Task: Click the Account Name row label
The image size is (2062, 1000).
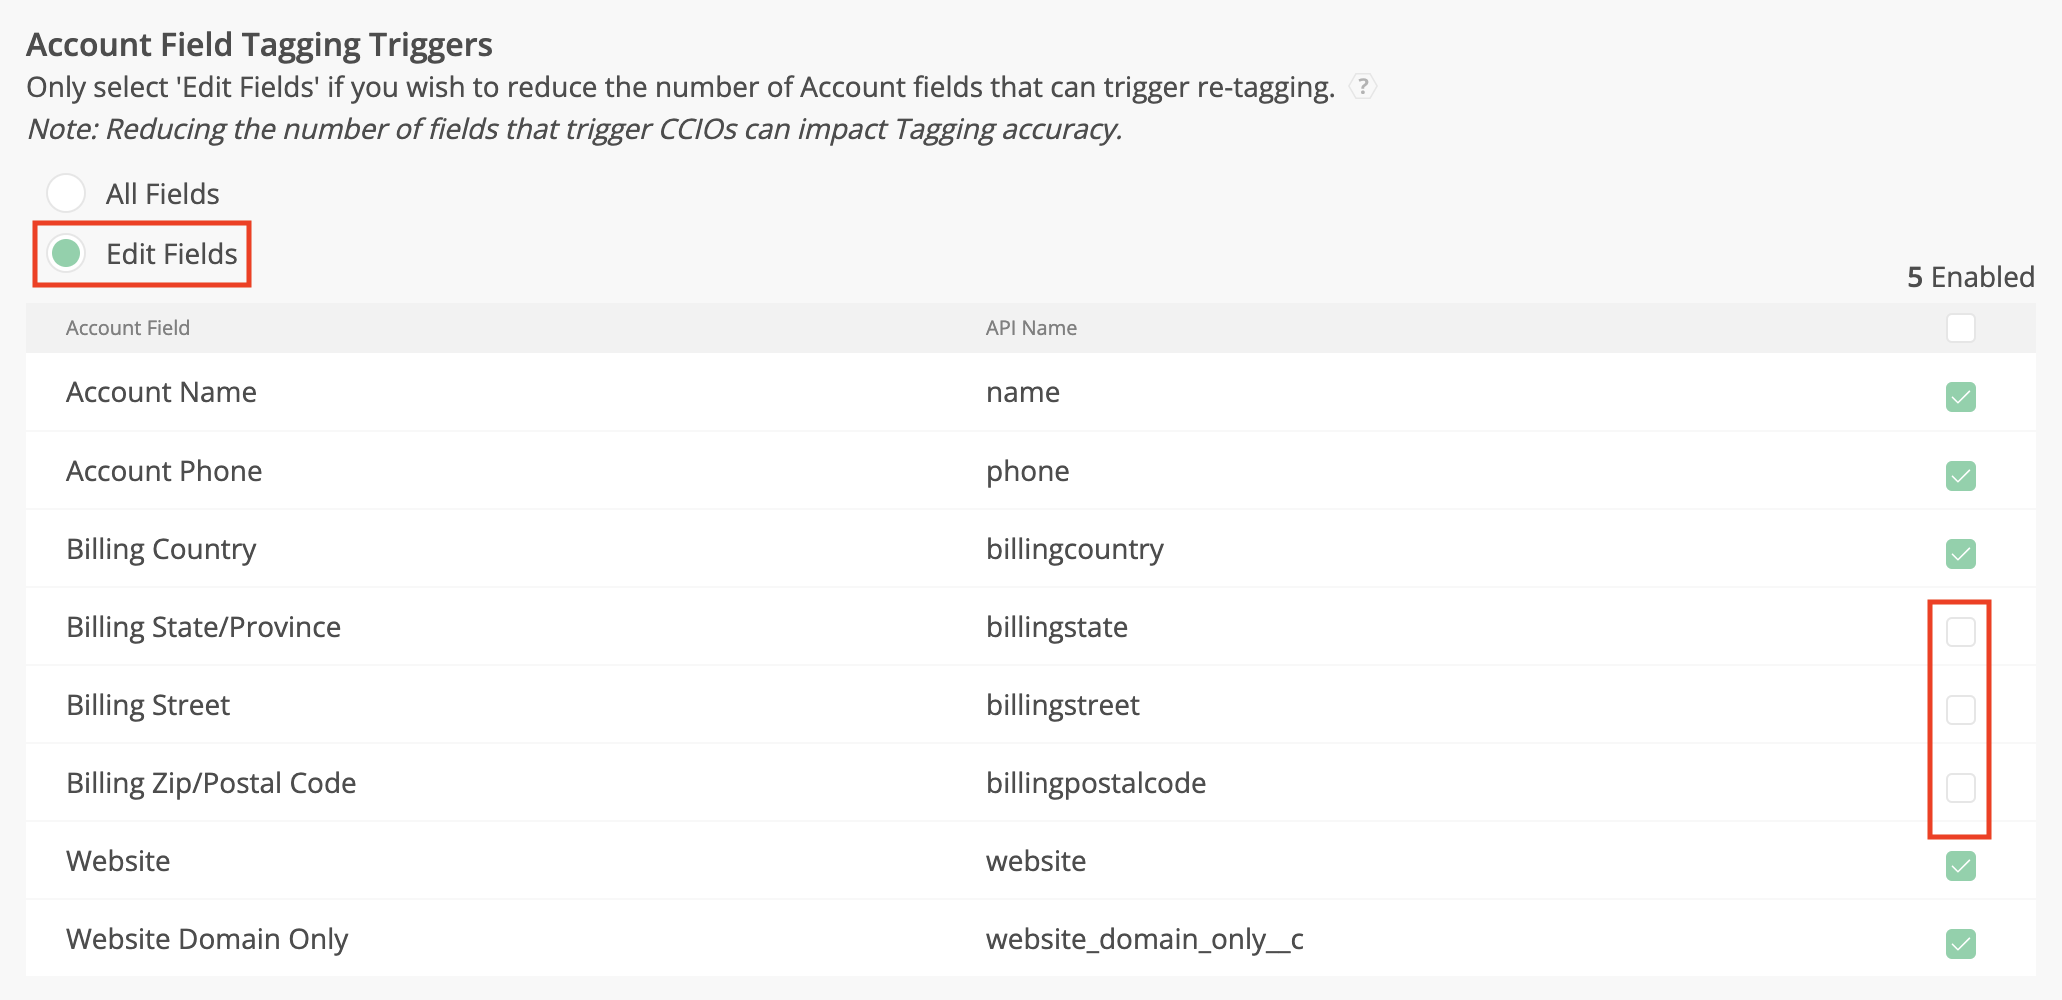Action: 161,392
